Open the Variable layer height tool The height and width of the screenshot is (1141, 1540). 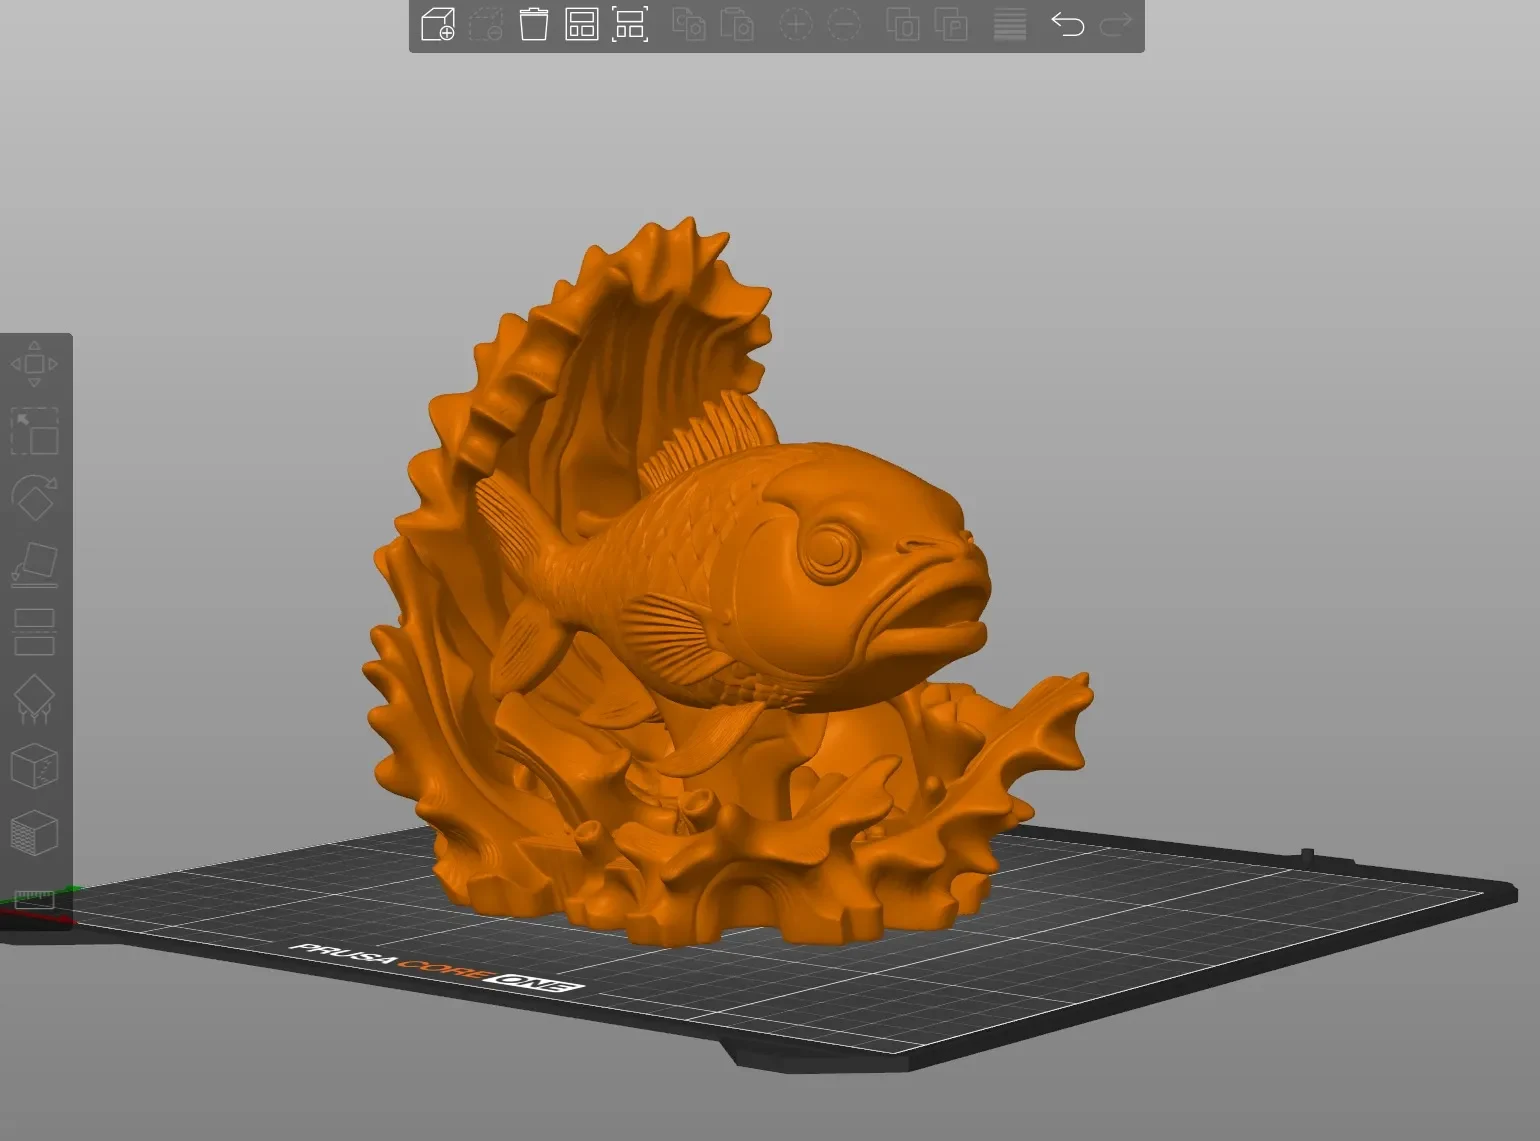pyautogui.click(x=1010, y=25)
